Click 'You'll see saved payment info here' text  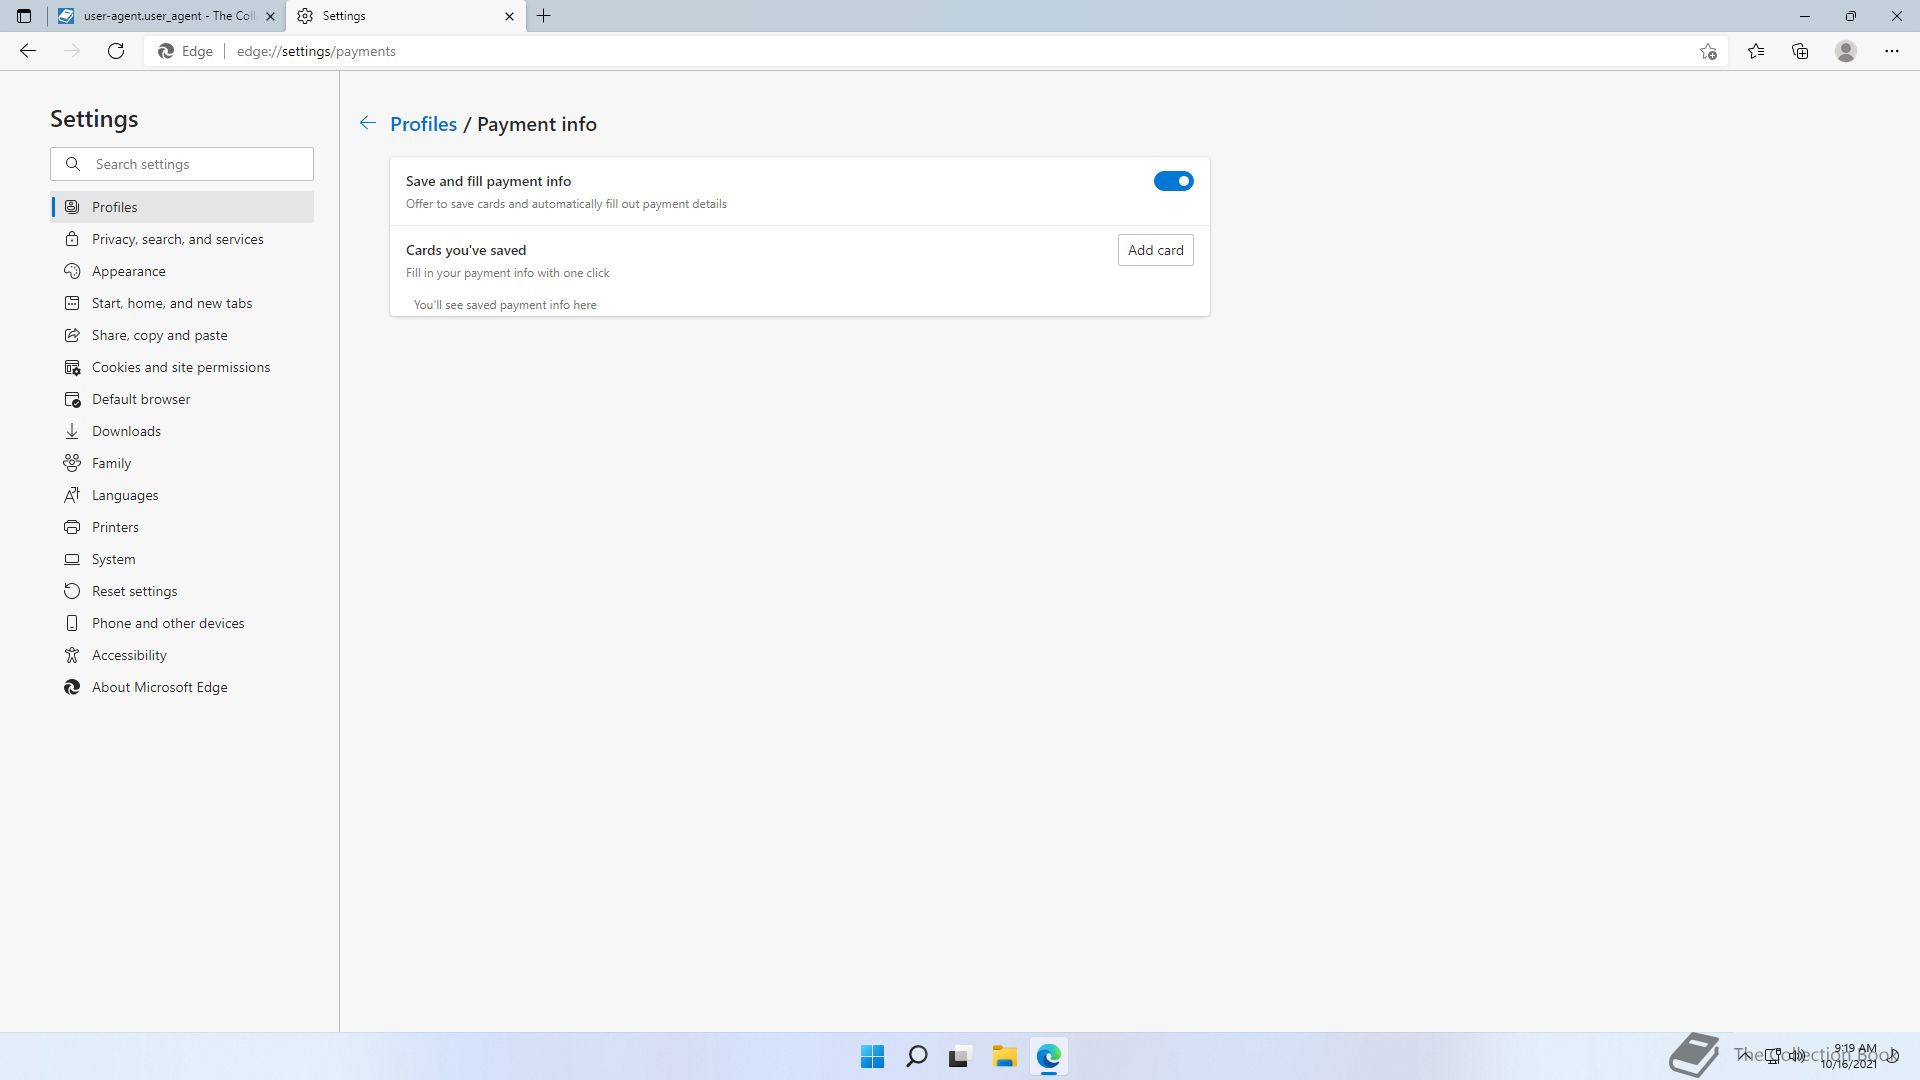(x=505, y=305)
